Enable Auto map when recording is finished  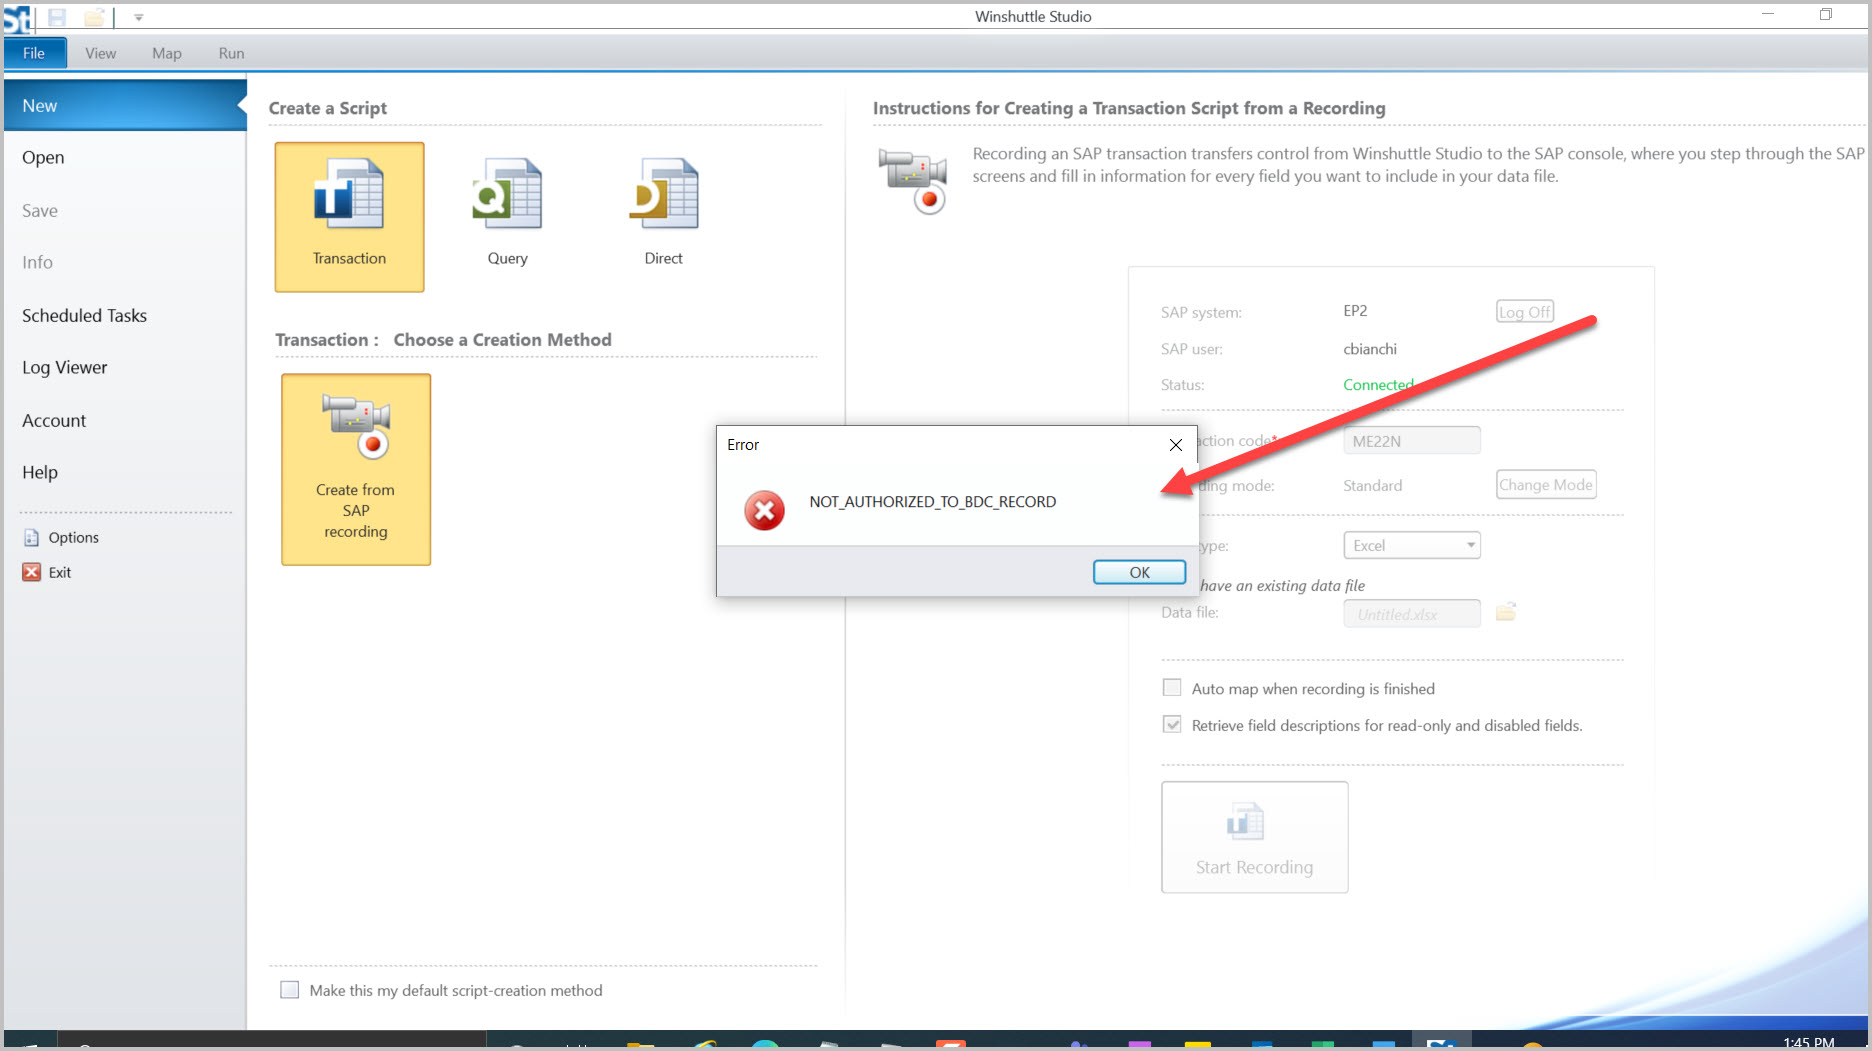click(1172, 688)
